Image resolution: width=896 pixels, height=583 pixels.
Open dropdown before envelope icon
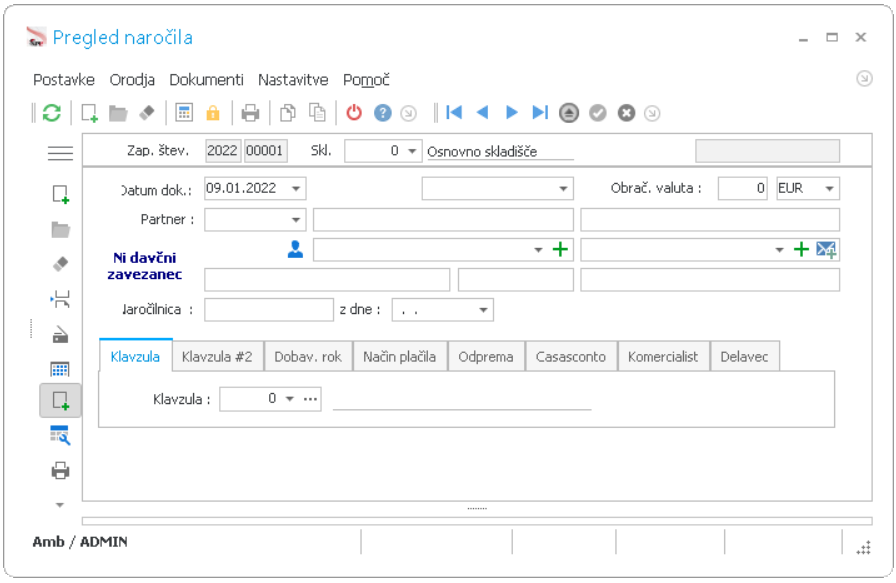coord(779,250)
